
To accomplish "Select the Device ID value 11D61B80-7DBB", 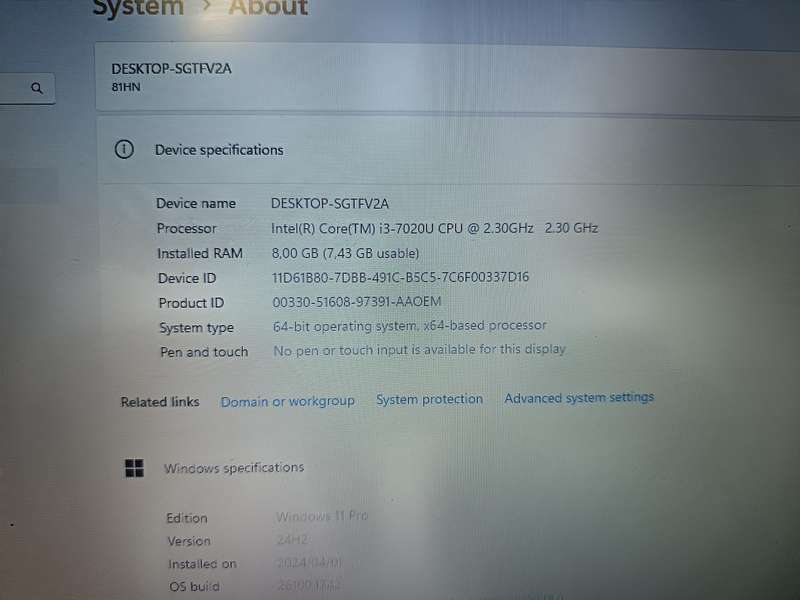I will click(x=400, y=277).
